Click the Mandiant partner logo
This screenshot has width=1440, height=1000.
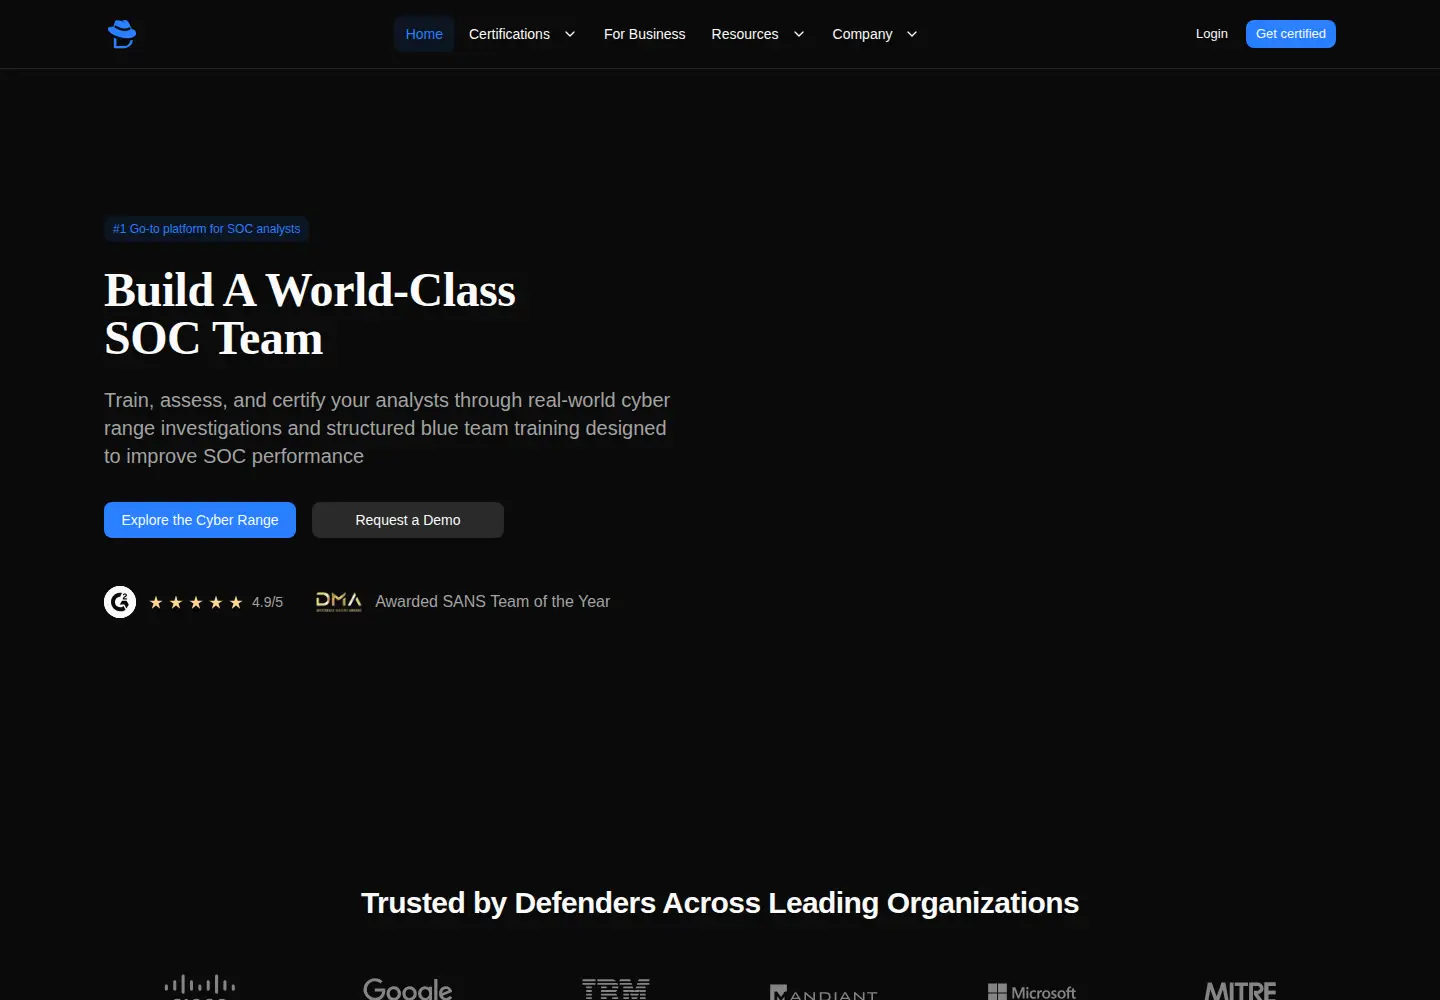(824, 992)
